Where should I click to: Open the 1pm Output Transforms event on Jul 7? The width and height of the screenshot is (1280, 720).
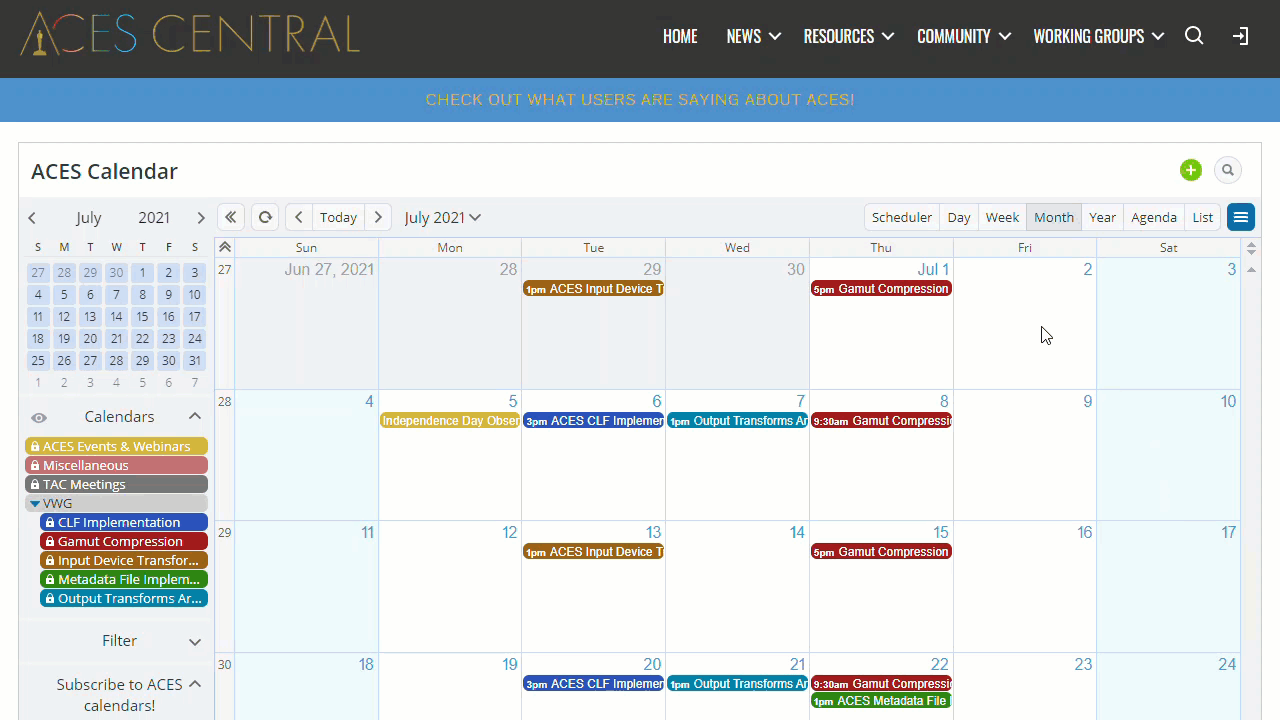click(737, 421)
